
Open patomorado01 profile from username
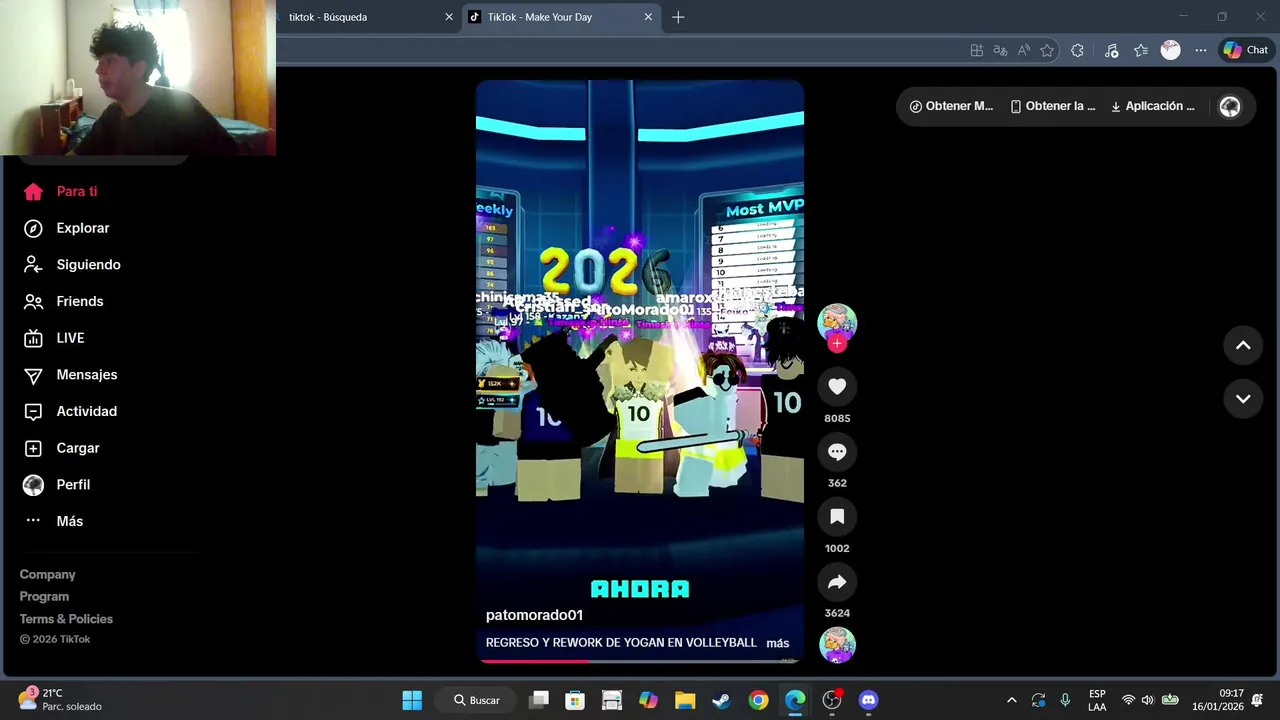(x=534, y=615)
